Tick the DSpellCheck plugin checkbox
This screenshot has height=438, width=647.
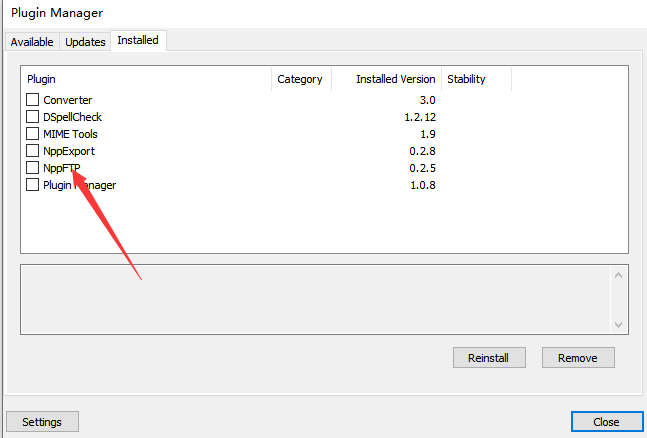tap(32, 117)
